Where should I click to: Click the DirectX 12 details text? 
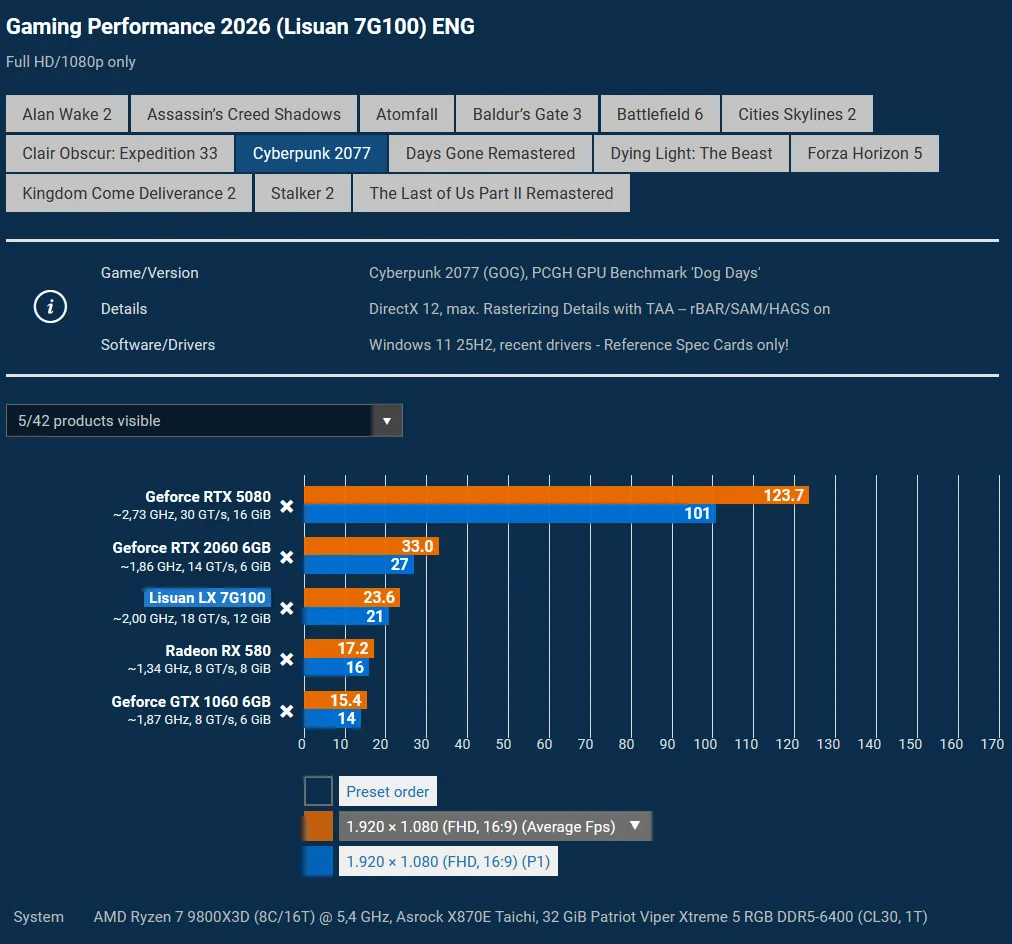point(600,309)
